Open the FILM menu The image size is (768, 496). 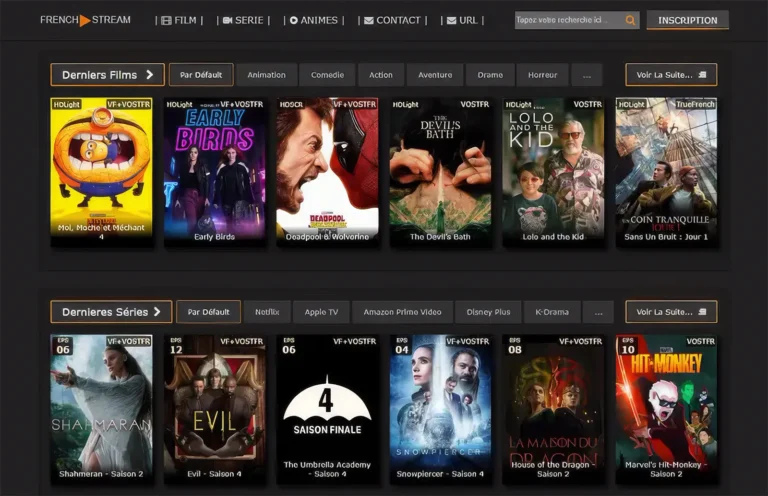point(179,21)
